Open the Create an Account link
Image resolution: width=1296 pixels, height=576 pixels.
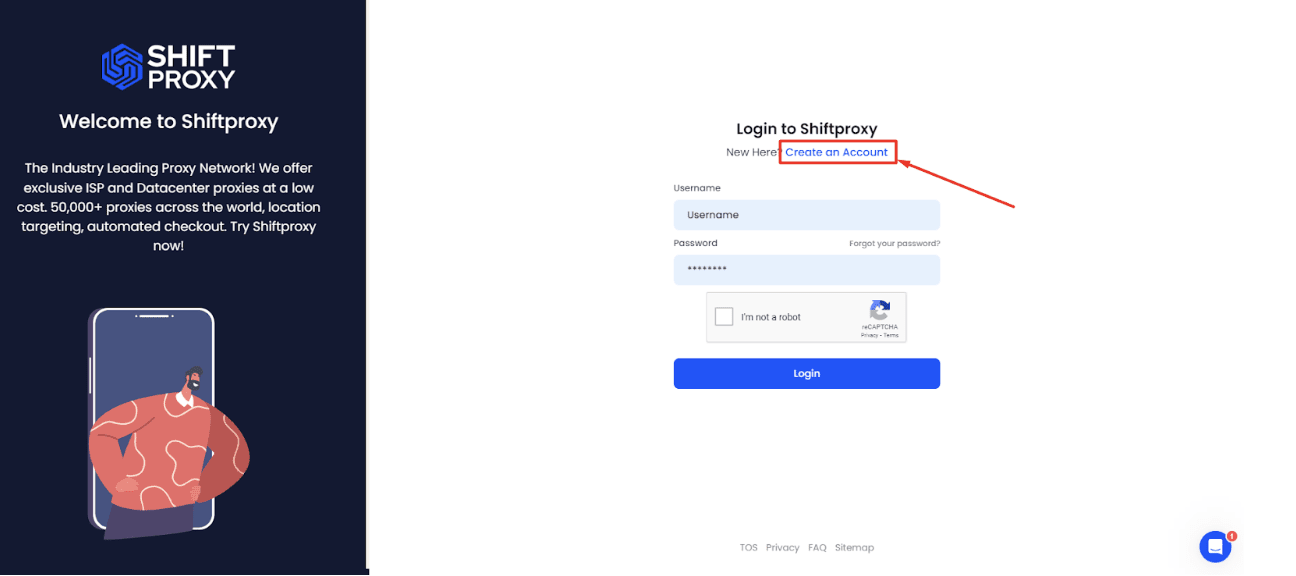point(836,152)
